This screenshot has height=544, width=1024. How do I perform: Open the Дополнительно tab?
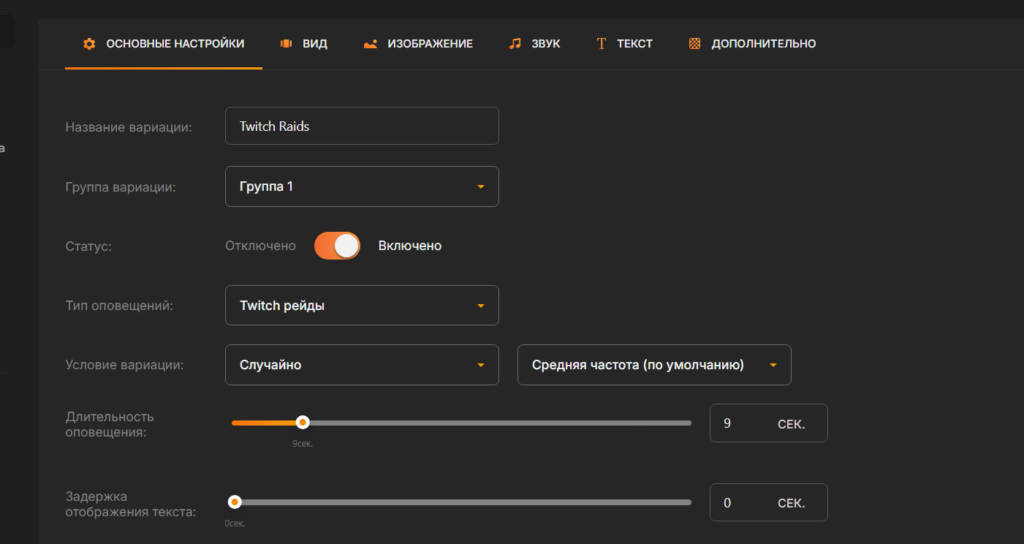pyautogui.click(x=752, y=44)
